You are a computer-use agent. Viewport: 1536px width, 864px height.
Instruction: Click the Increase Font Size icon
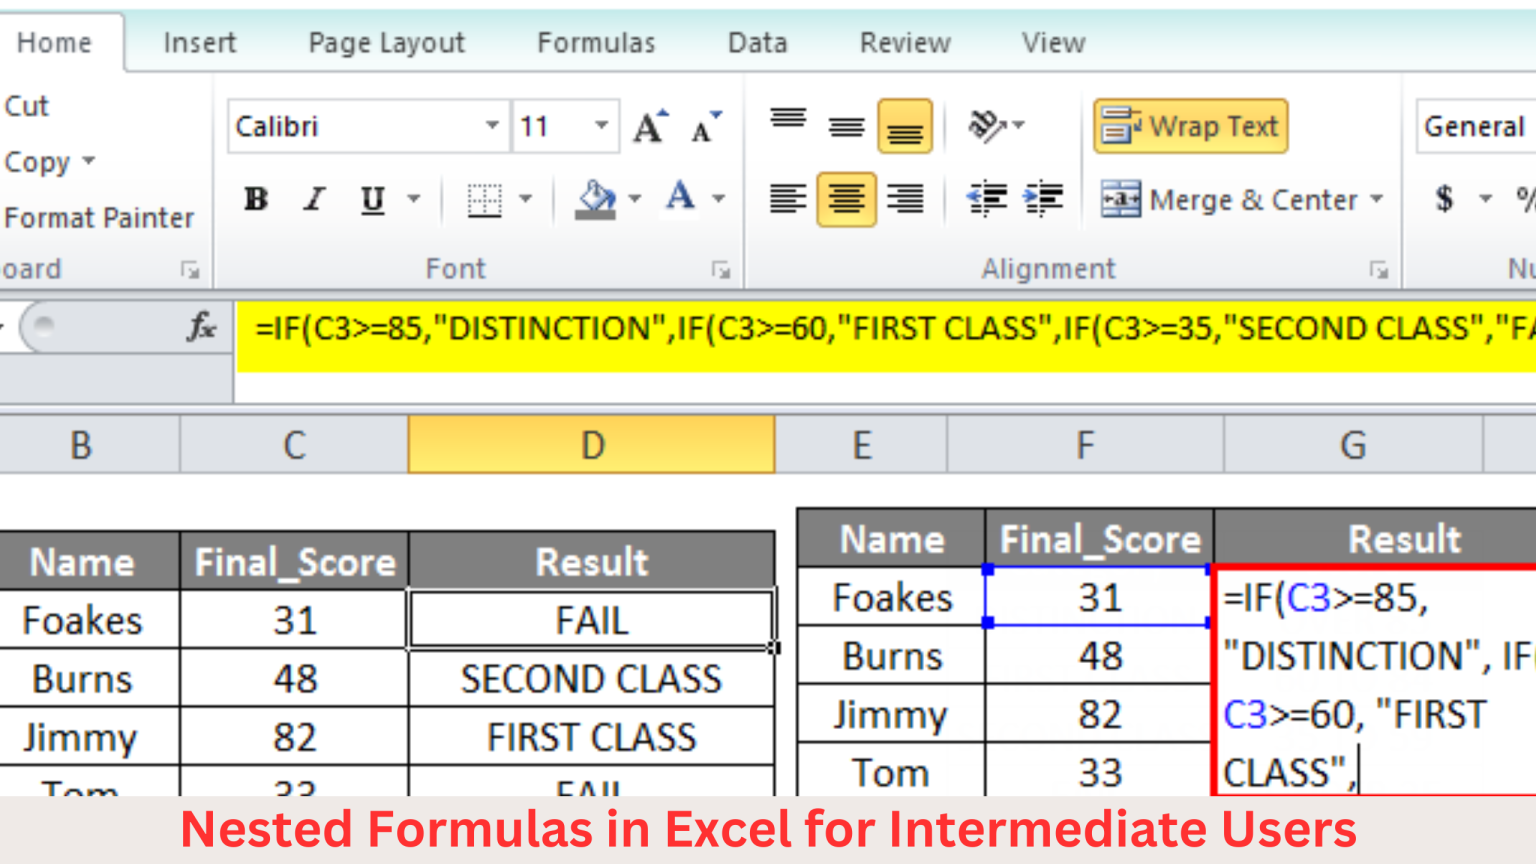tap(650, 127)
